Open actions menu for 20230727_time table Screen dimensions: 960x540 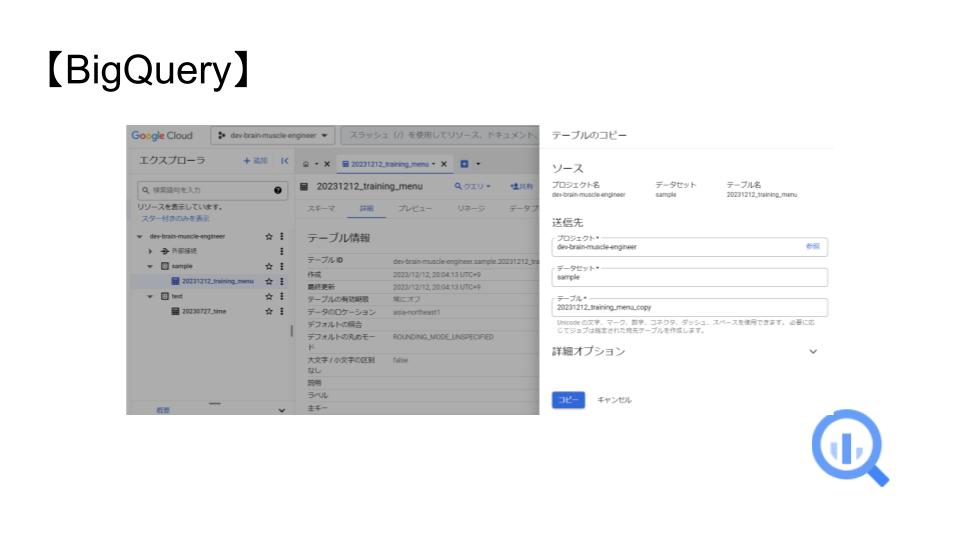282,311
